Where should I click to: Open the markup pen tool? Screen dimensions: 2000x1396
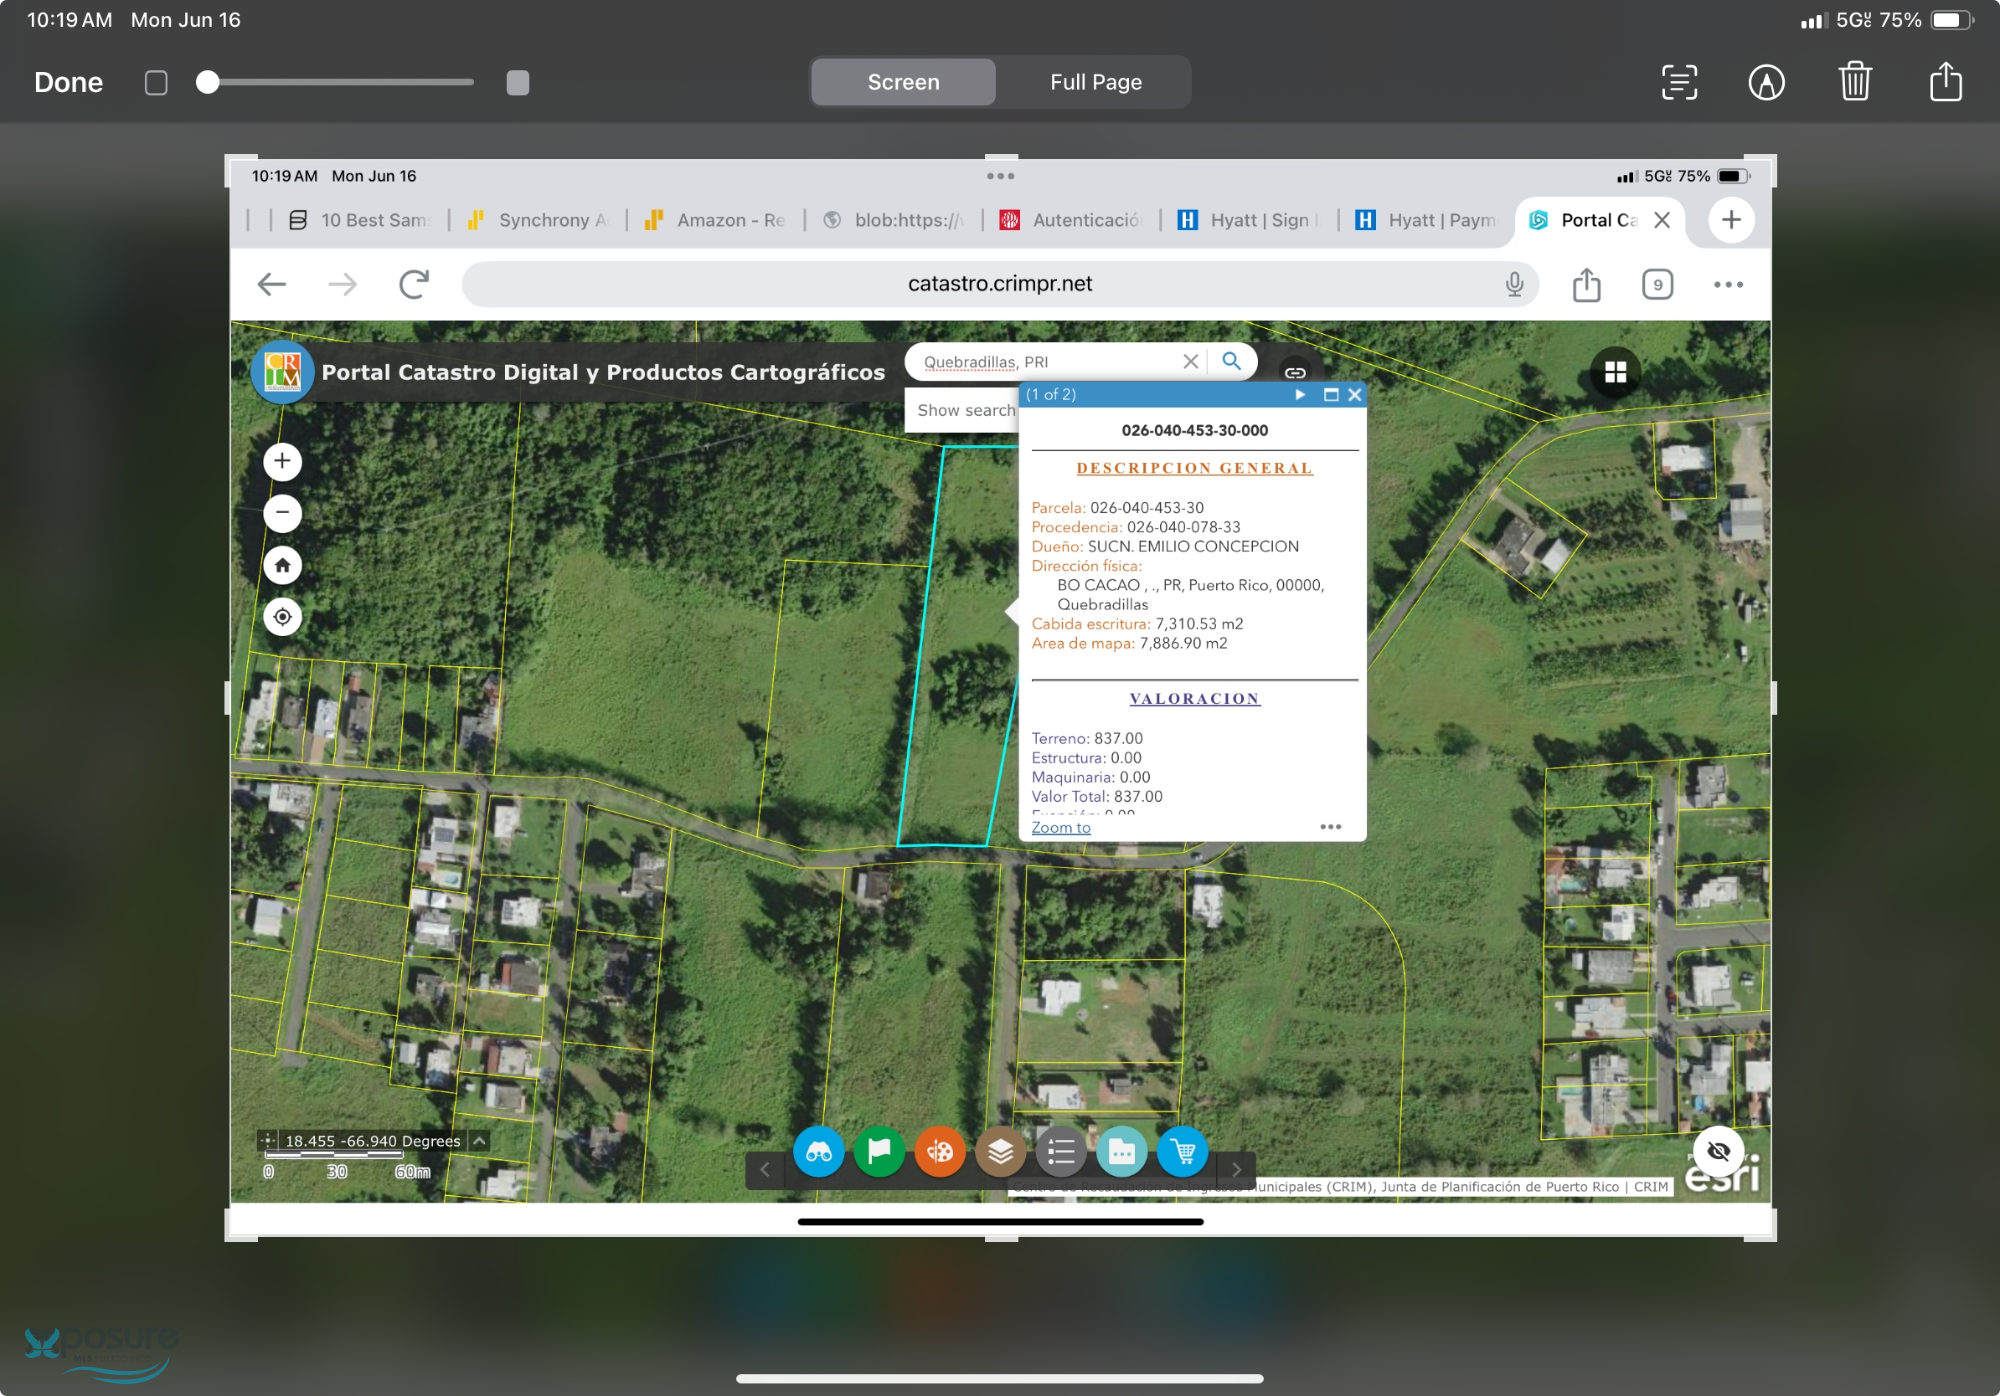point(1767,82)
